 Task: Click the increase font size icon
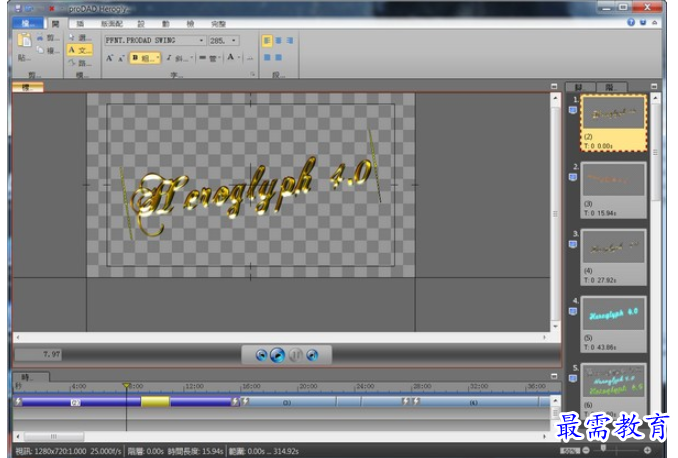click(x=109, y=58)
